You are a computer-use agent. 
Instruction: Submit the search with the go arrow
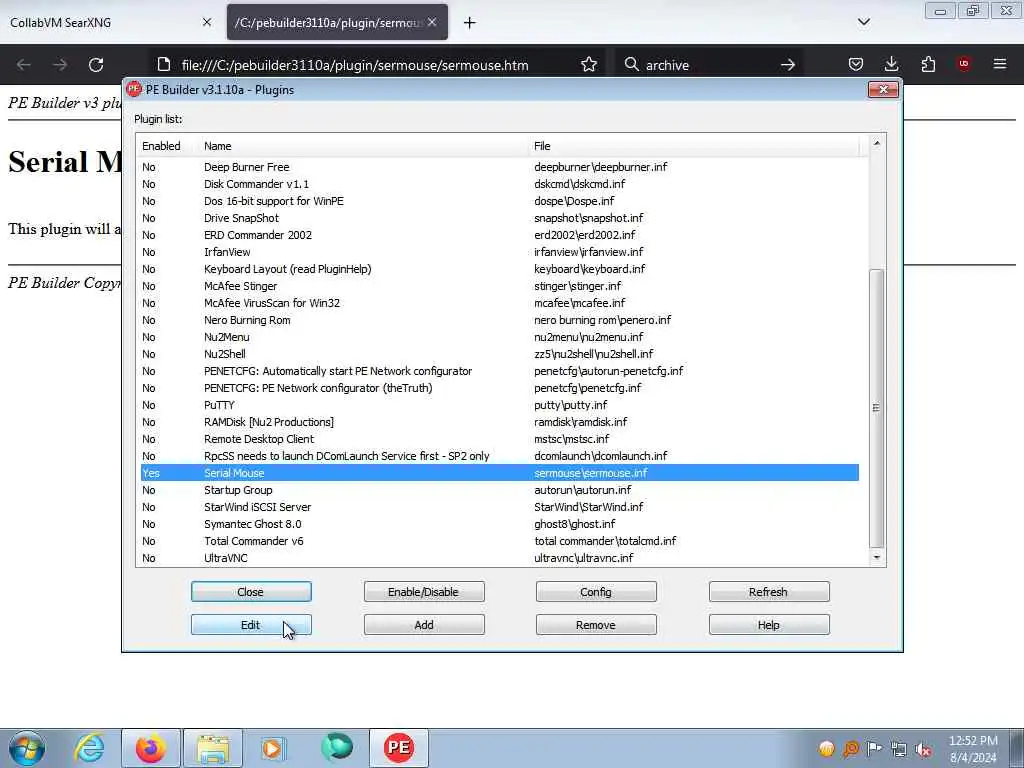point(788,65)
